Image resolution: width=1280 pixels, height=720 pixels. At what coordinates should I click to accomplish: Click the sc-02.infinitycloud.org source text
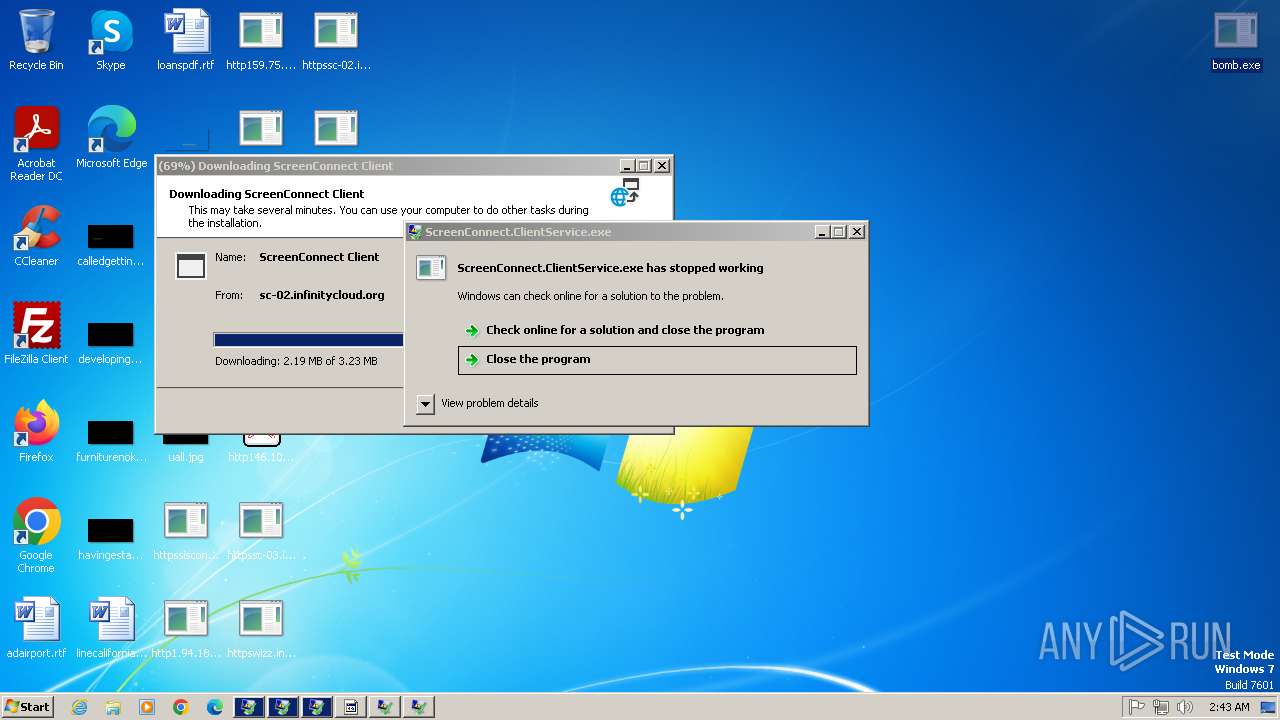[x=322, y=295]
